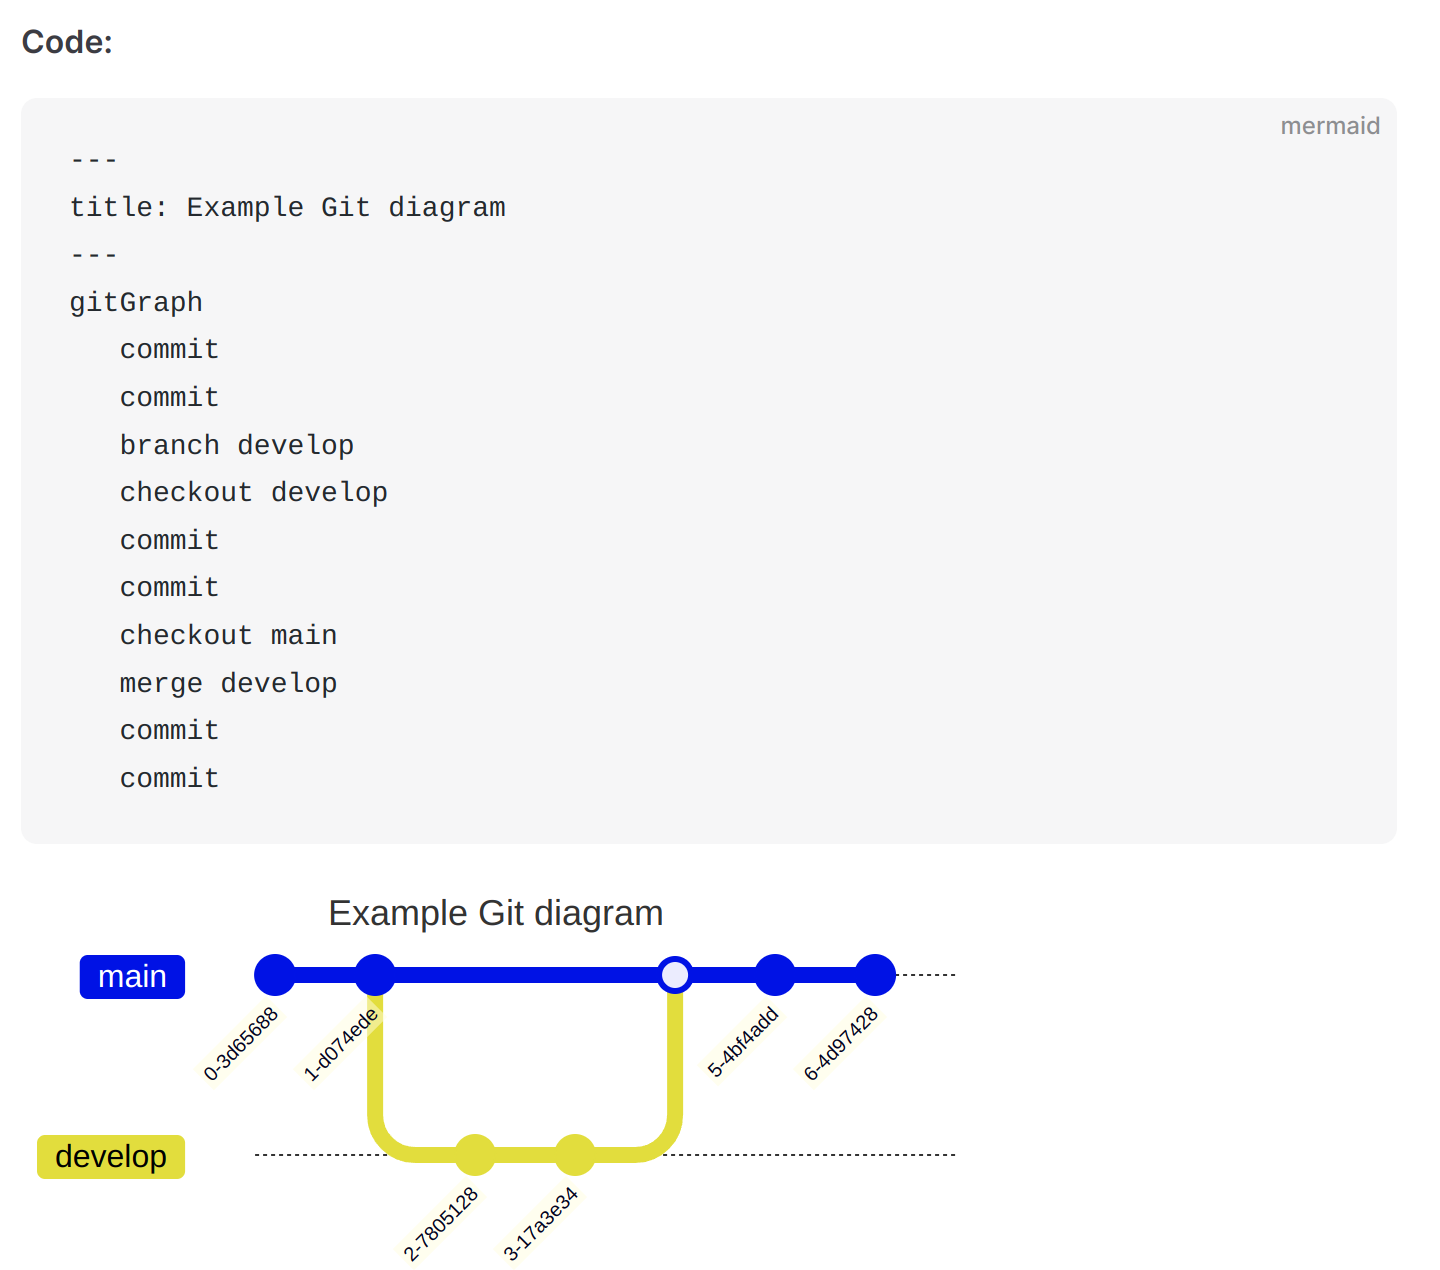Click the commit node labeled 5-4bf4add

775,975
